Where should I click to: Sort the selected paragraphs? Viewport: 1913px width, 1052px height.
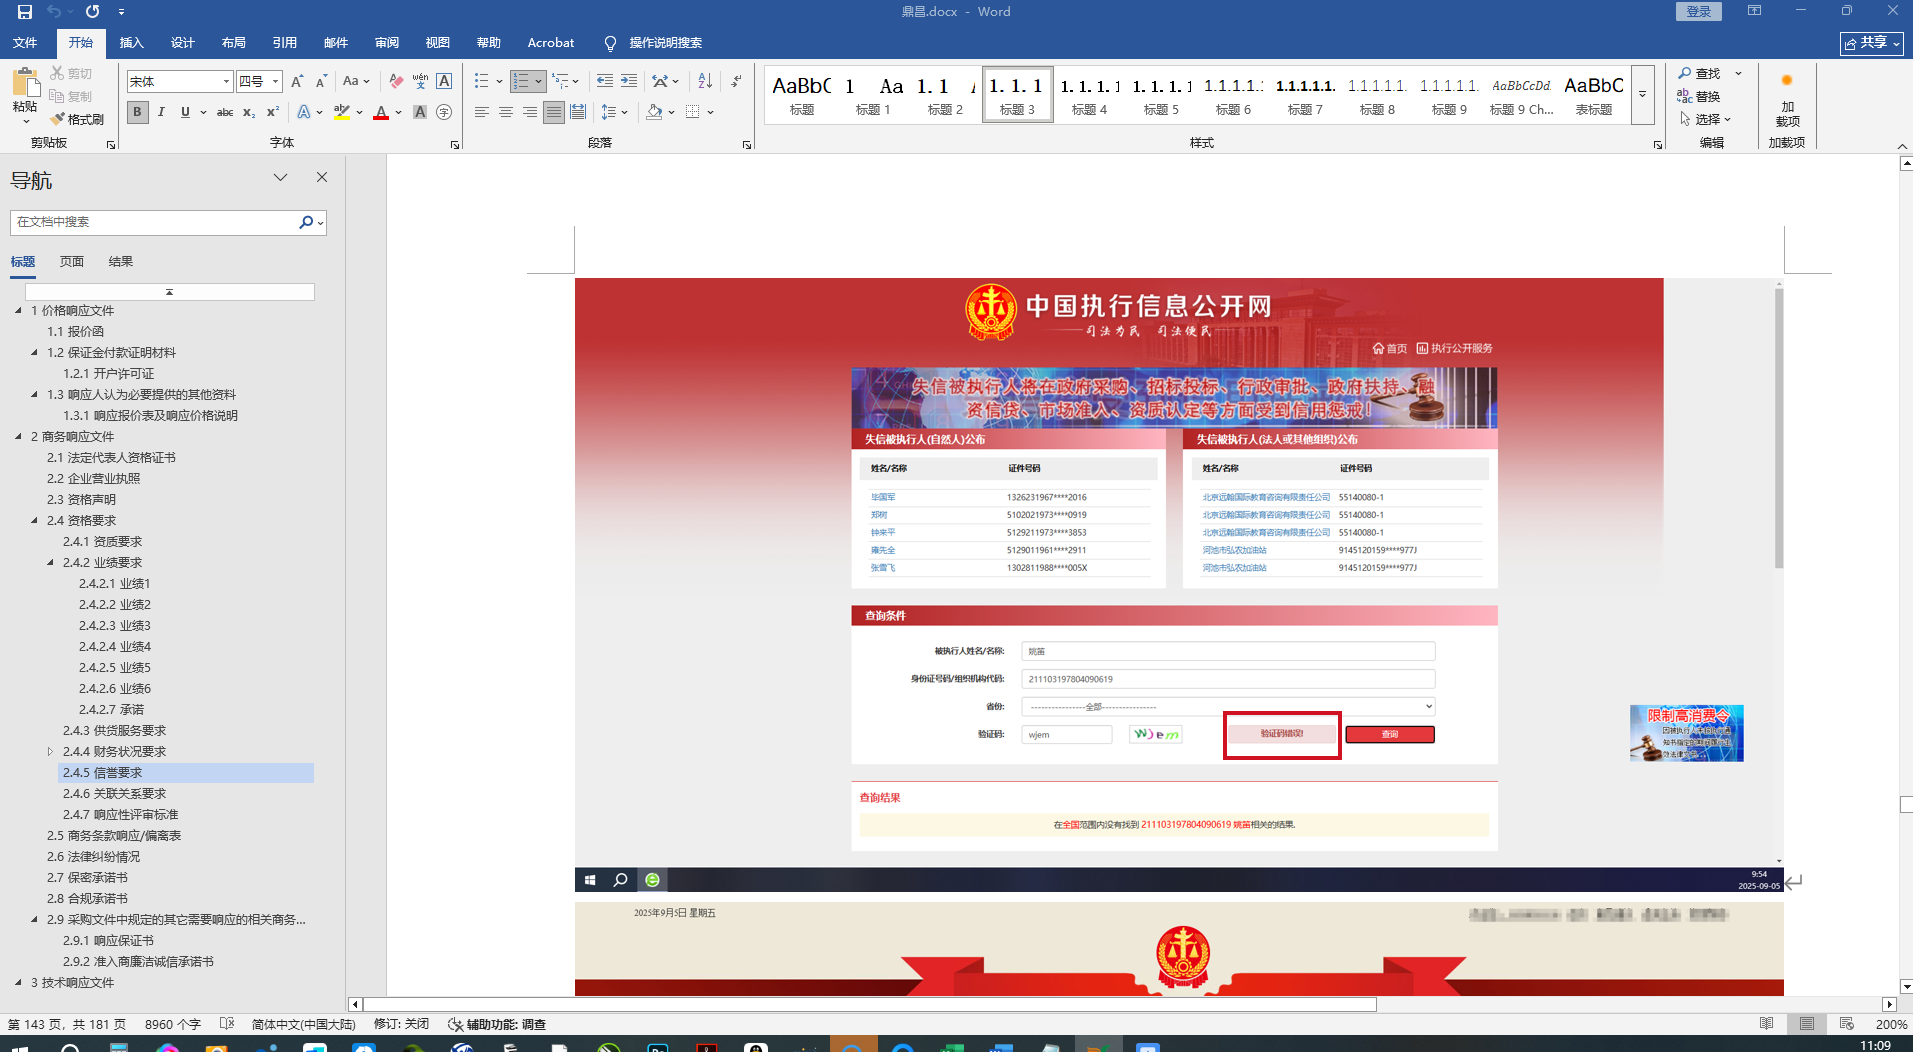705,81
